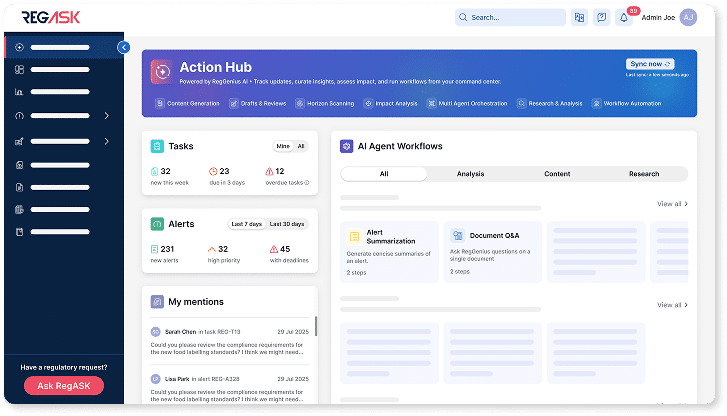Click the AI Agent Workflows icon
Image resolution: width=727 pixels, height=416 pixels.
click(346, 146)
